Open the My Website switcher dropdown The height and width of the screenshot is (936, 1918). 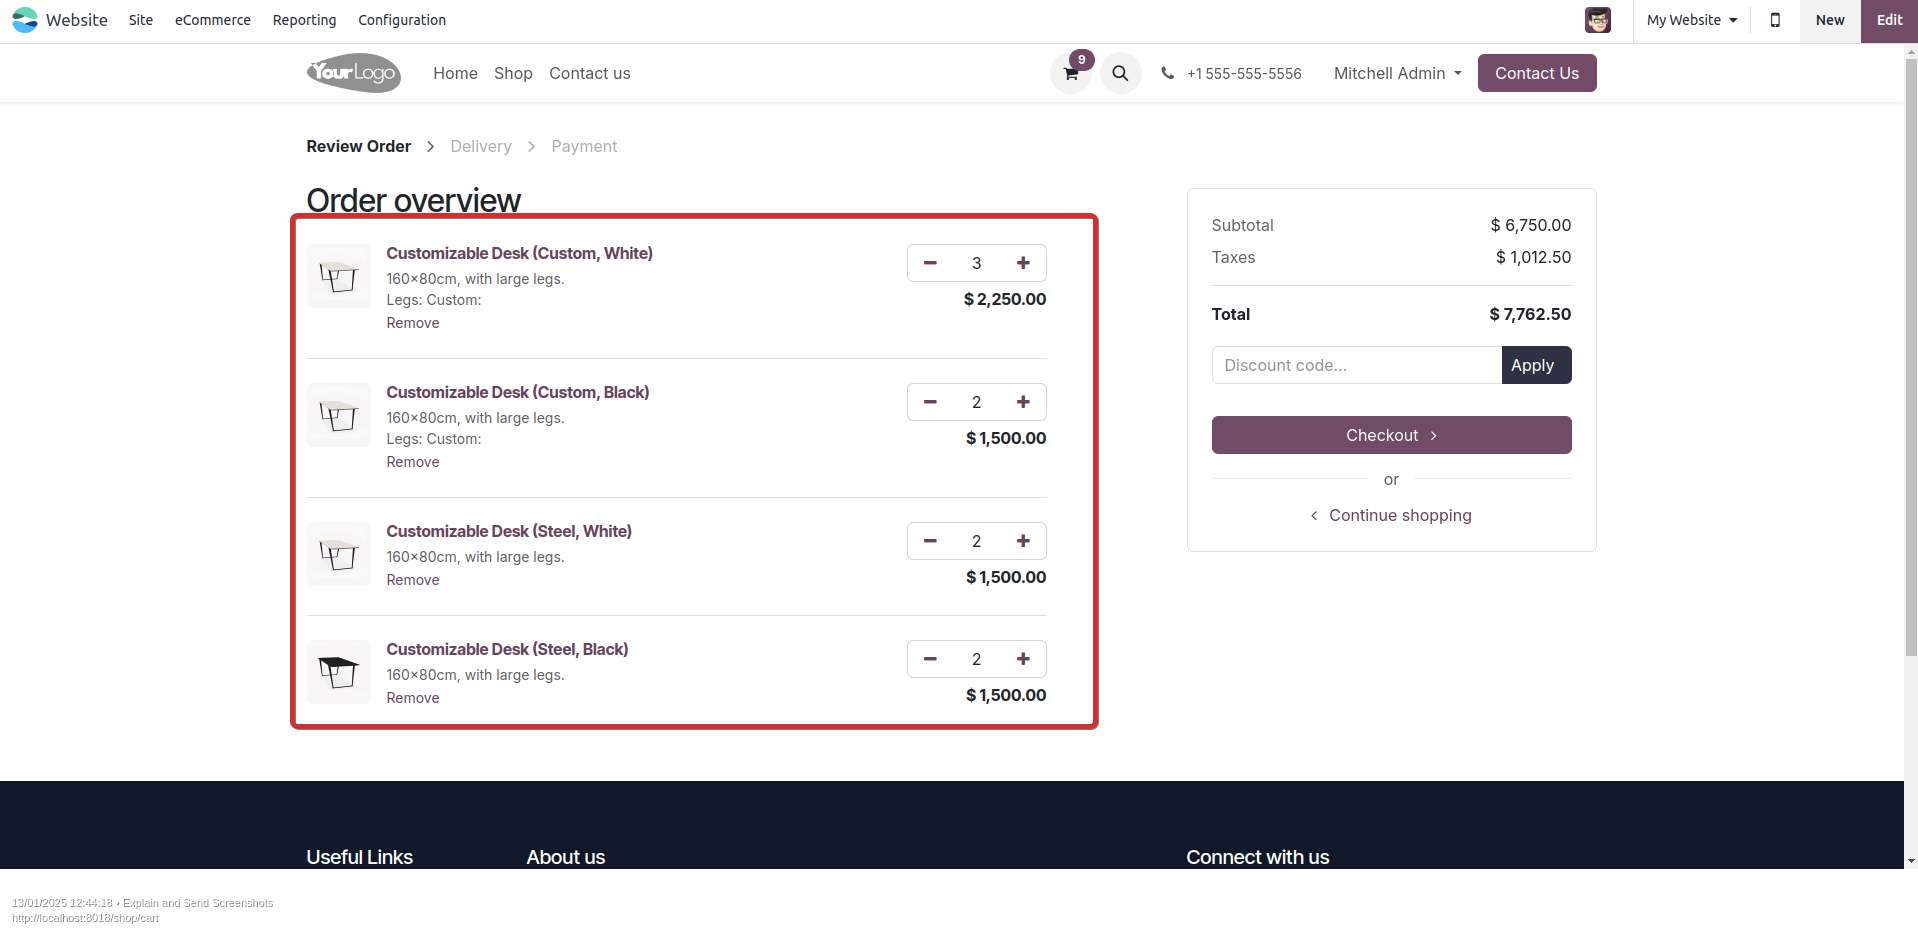point(1691,20)
